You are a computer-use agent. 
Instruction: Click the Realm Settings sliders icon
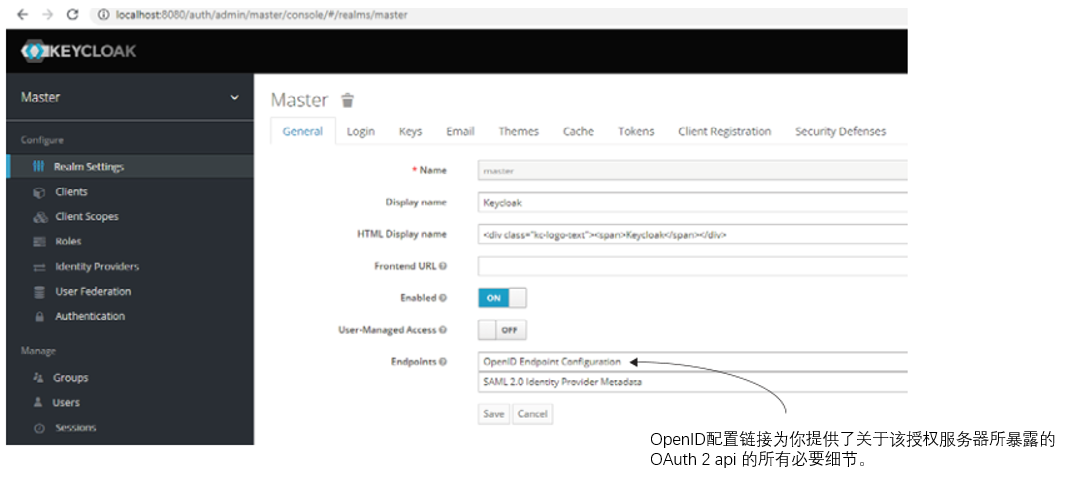[x=39, y=167]
